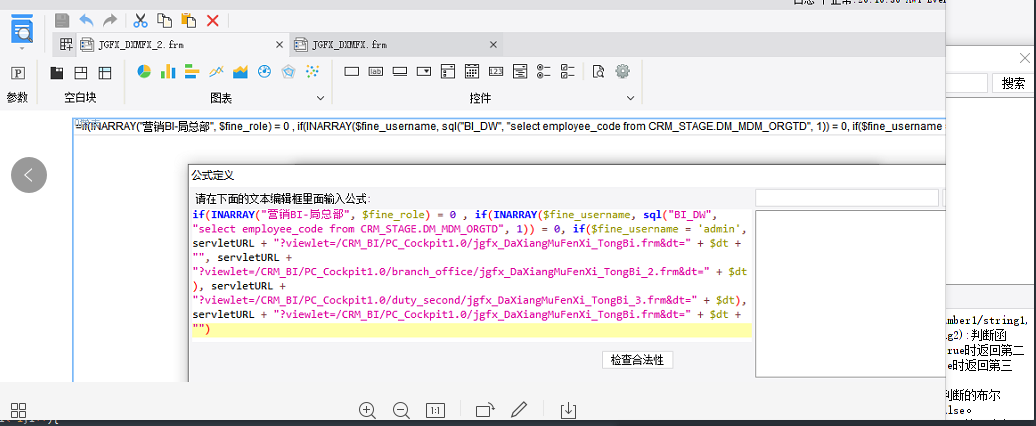Click inside the formula text editor

pyautogui.click(x=472, y=273)
